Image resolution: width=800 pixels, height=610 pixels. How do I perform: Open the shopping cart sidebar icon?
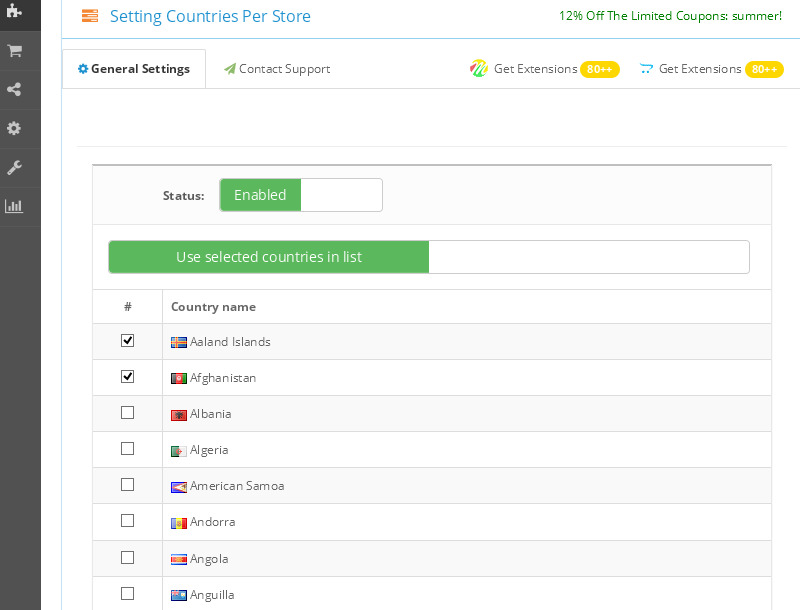(x=14, y=51)
